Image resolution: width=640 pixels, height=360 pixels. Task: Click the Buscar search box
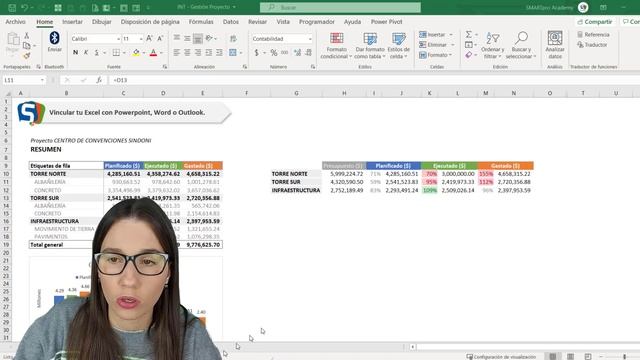point(340,7)
